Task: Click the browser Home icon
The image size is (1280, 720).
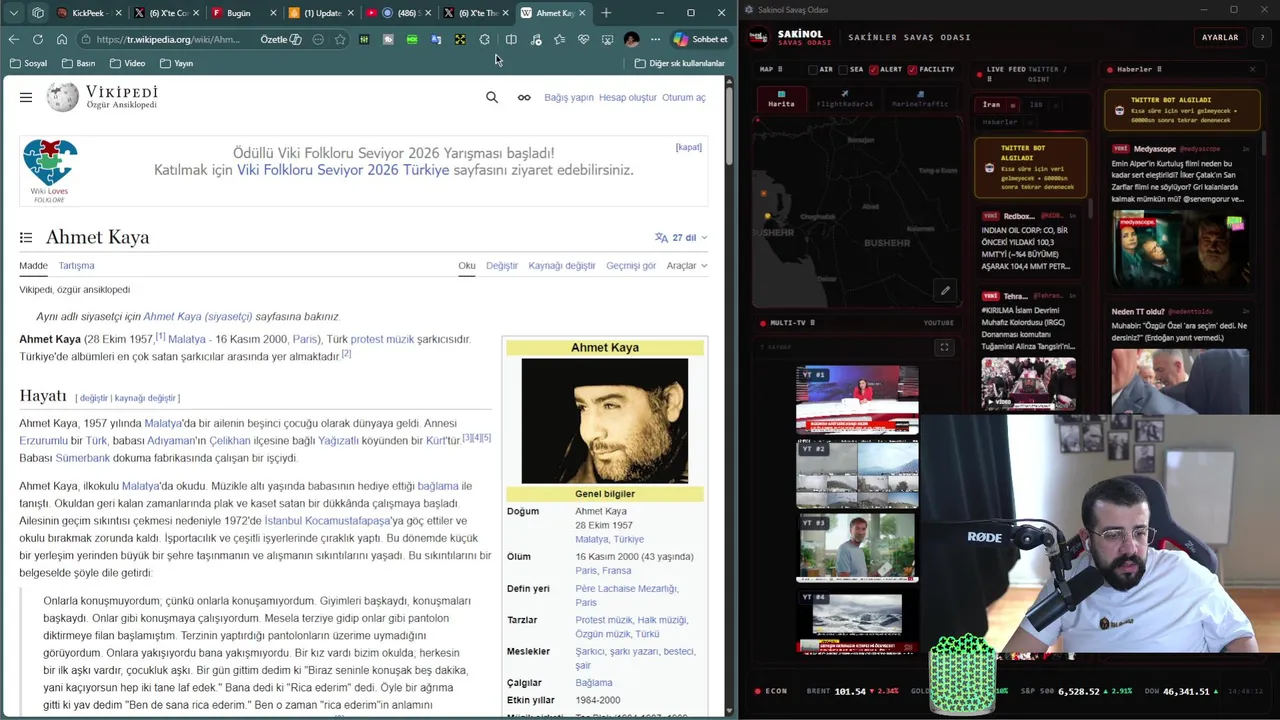Action: [x=62, y=39]
